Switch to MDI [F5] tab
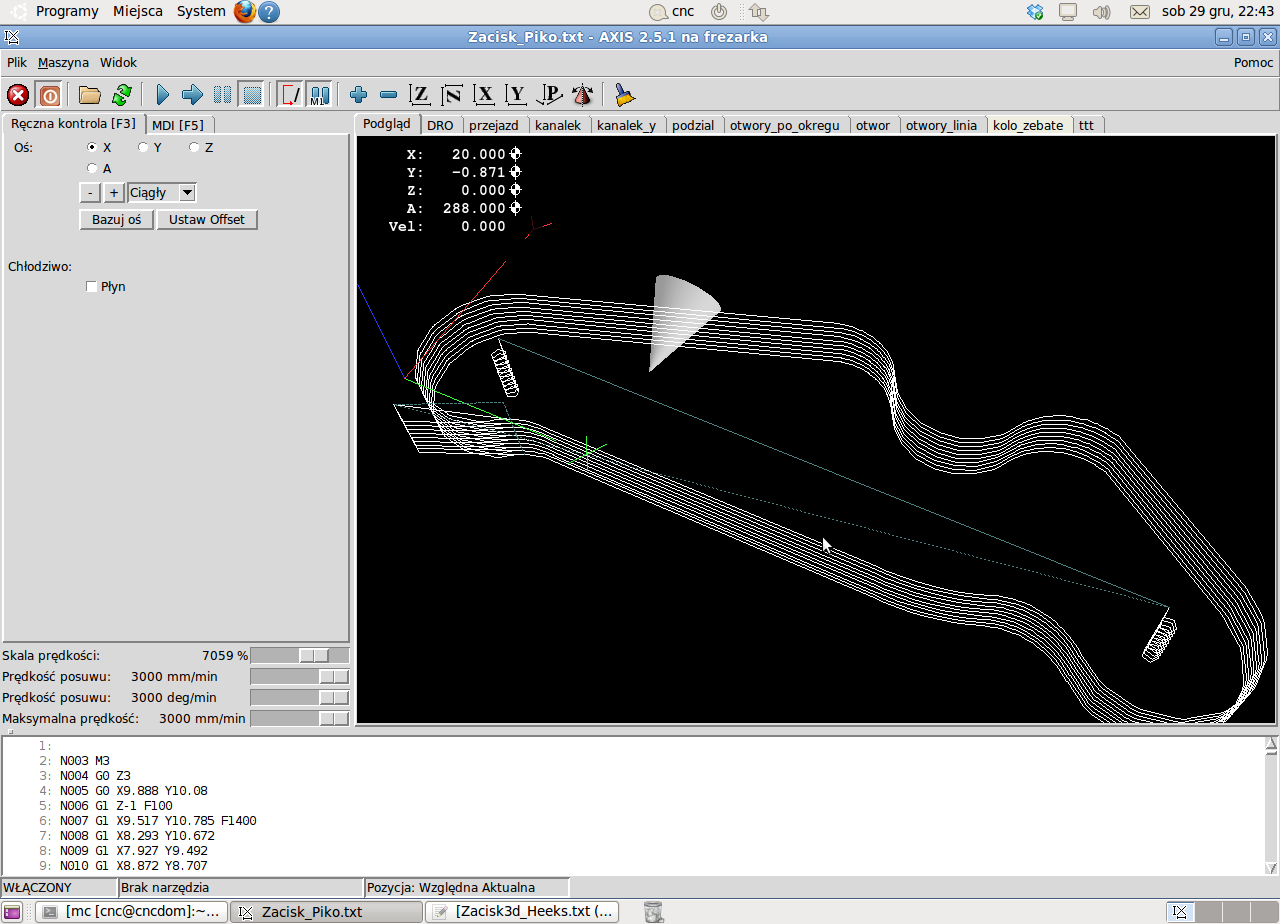Viewport: 1280px width, 924px height. click(x=178, y=125)
